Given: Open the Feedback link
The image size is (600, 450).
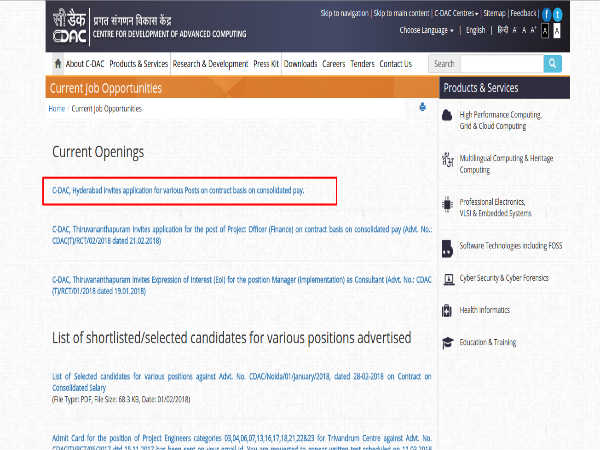Looking at the screenshot, I should point(523,13).
